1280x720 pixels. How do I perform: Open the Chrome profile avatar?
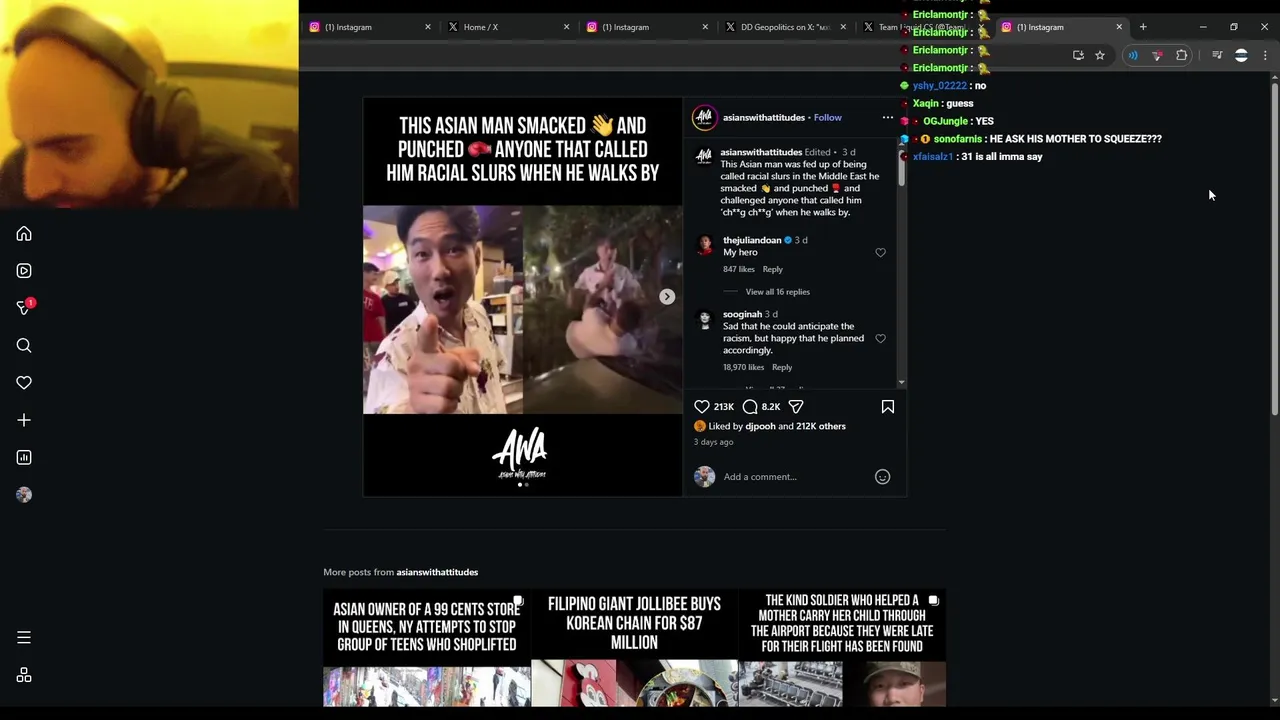tap(1241, 56)
